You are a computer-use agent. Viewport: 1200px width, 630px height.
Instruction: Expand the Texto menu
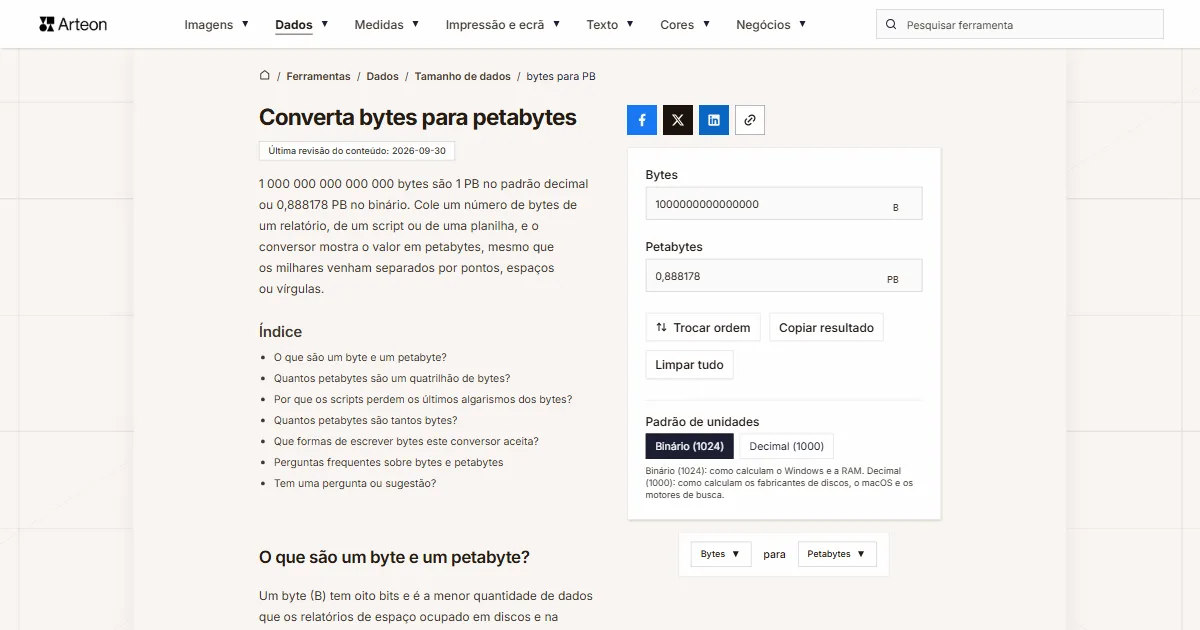coord(610,25)
